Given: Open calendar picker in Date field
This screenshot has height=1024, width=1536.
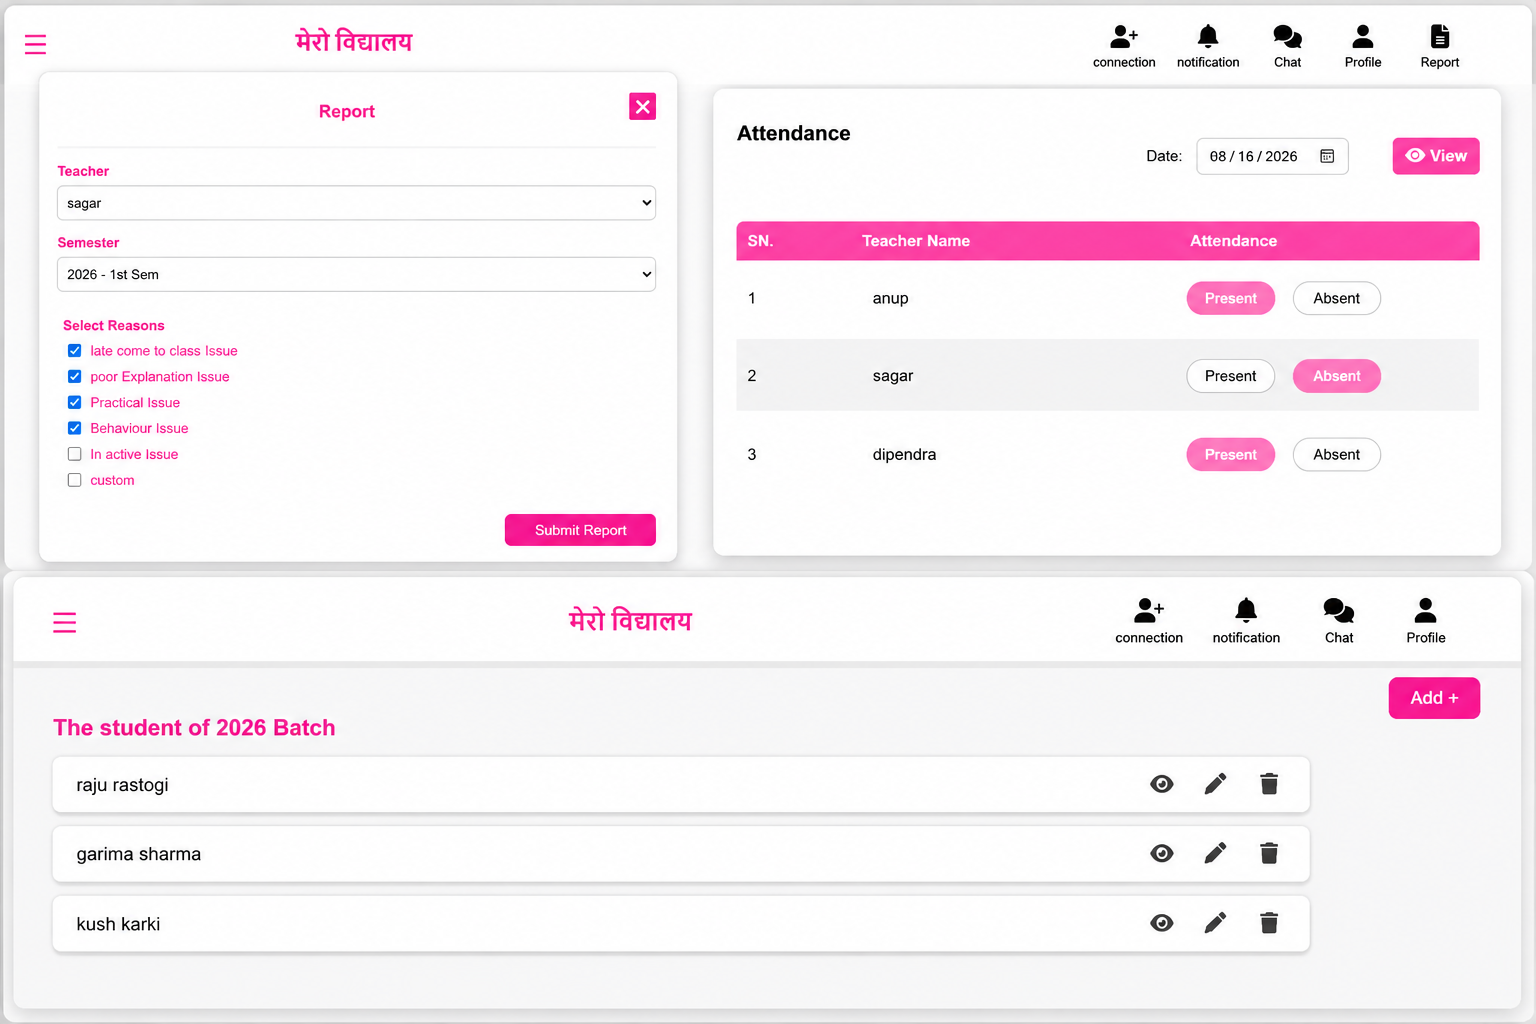Looking at the screenshot, I should [x=1327, y=156].
